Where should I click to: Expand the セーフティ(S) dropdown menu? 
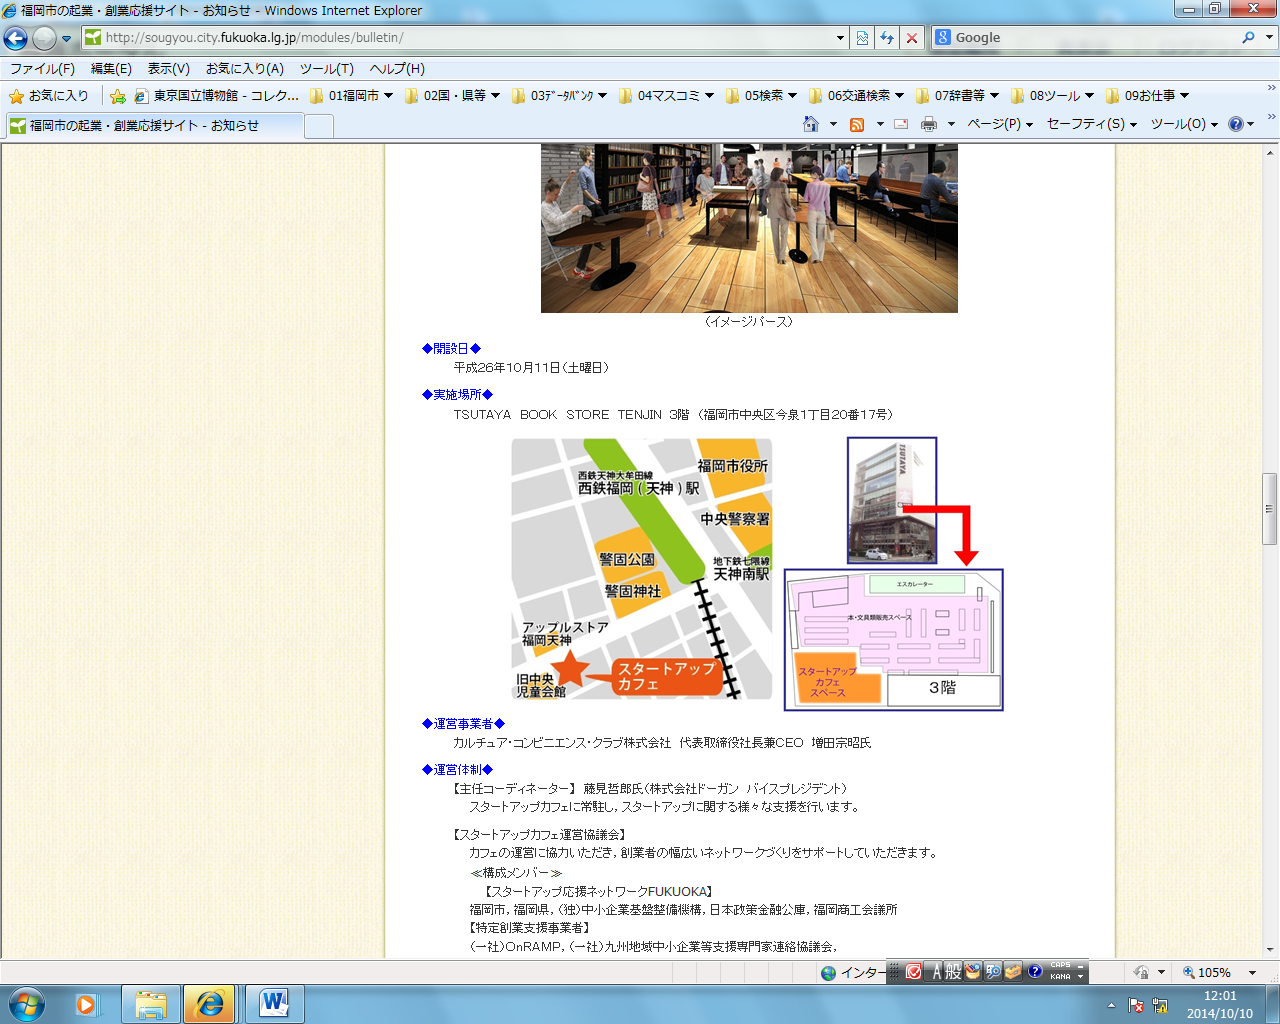(1091, 124)
